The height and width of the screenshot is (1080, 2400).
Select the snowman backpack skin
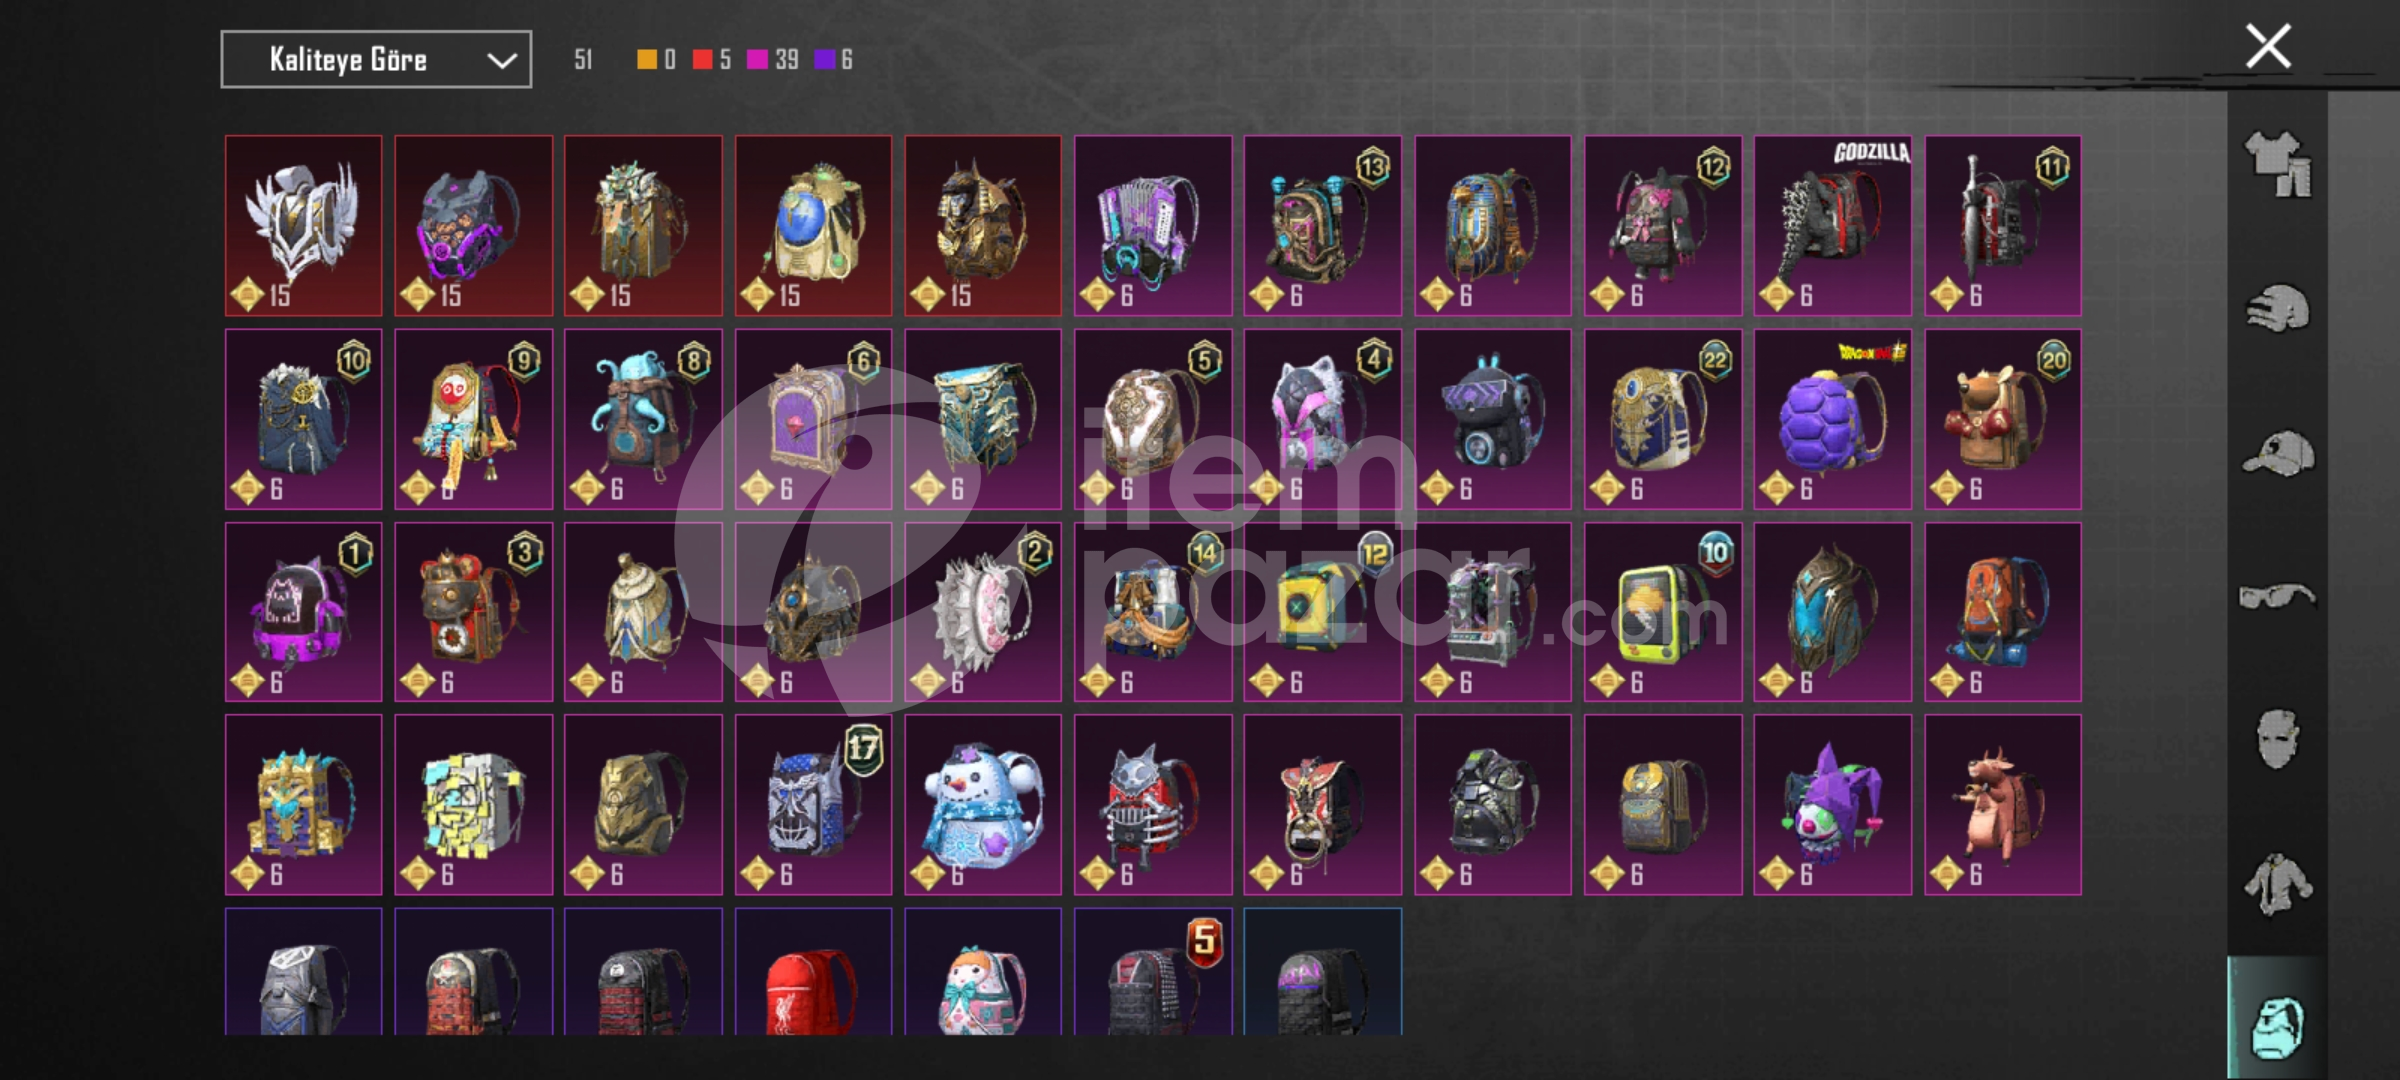tap(983, 805)
